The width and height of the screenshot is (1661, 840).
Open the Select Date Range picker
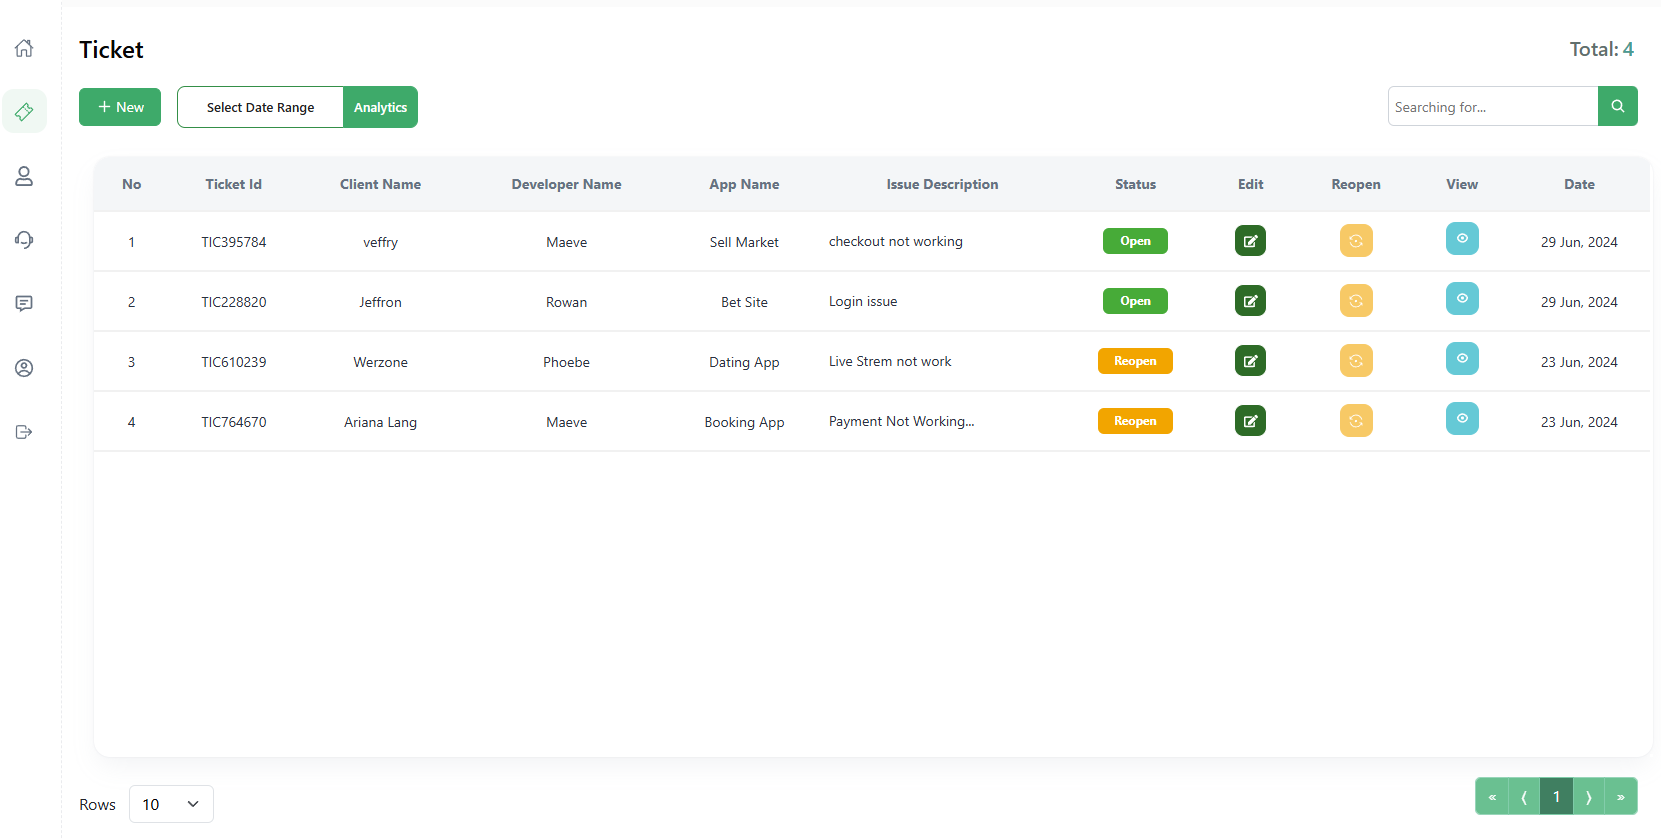tap(260, 107)
